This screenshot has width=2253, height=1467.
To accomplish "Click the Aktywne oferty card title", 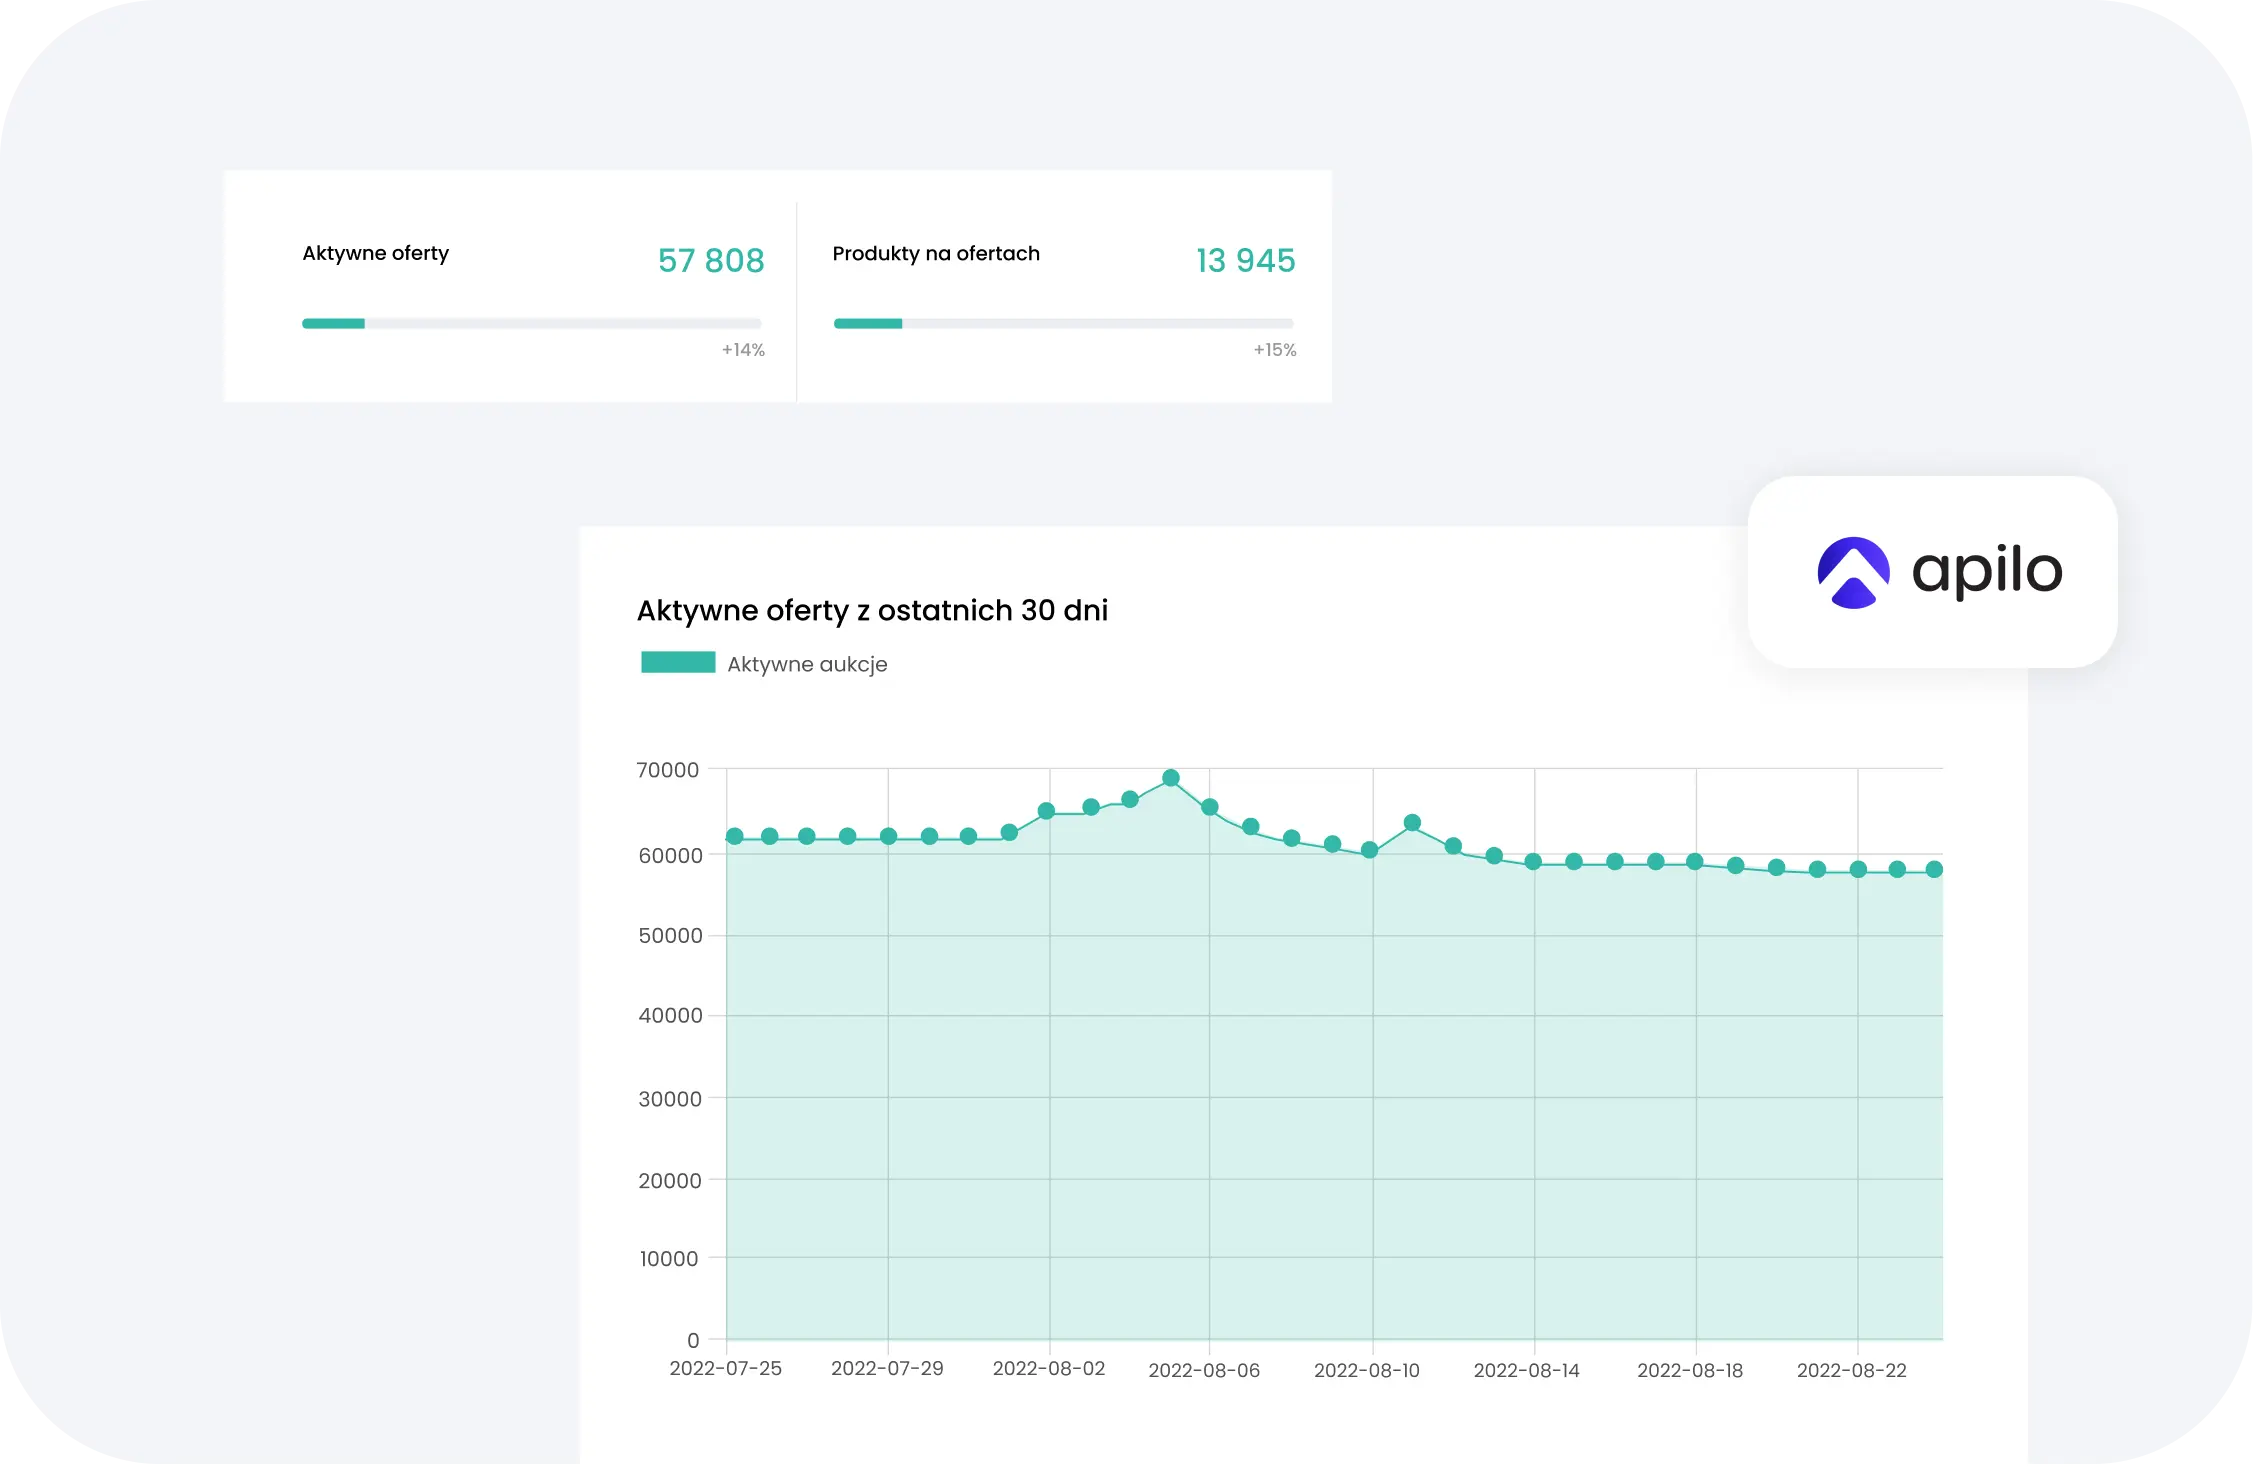I will pos(375,253).
